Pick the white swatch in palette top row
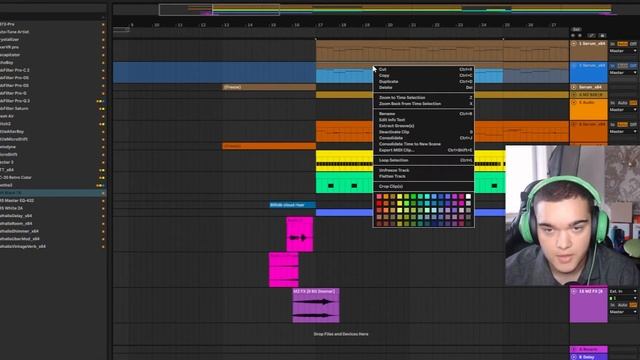 pyautogui.click(x=468, y=197)
